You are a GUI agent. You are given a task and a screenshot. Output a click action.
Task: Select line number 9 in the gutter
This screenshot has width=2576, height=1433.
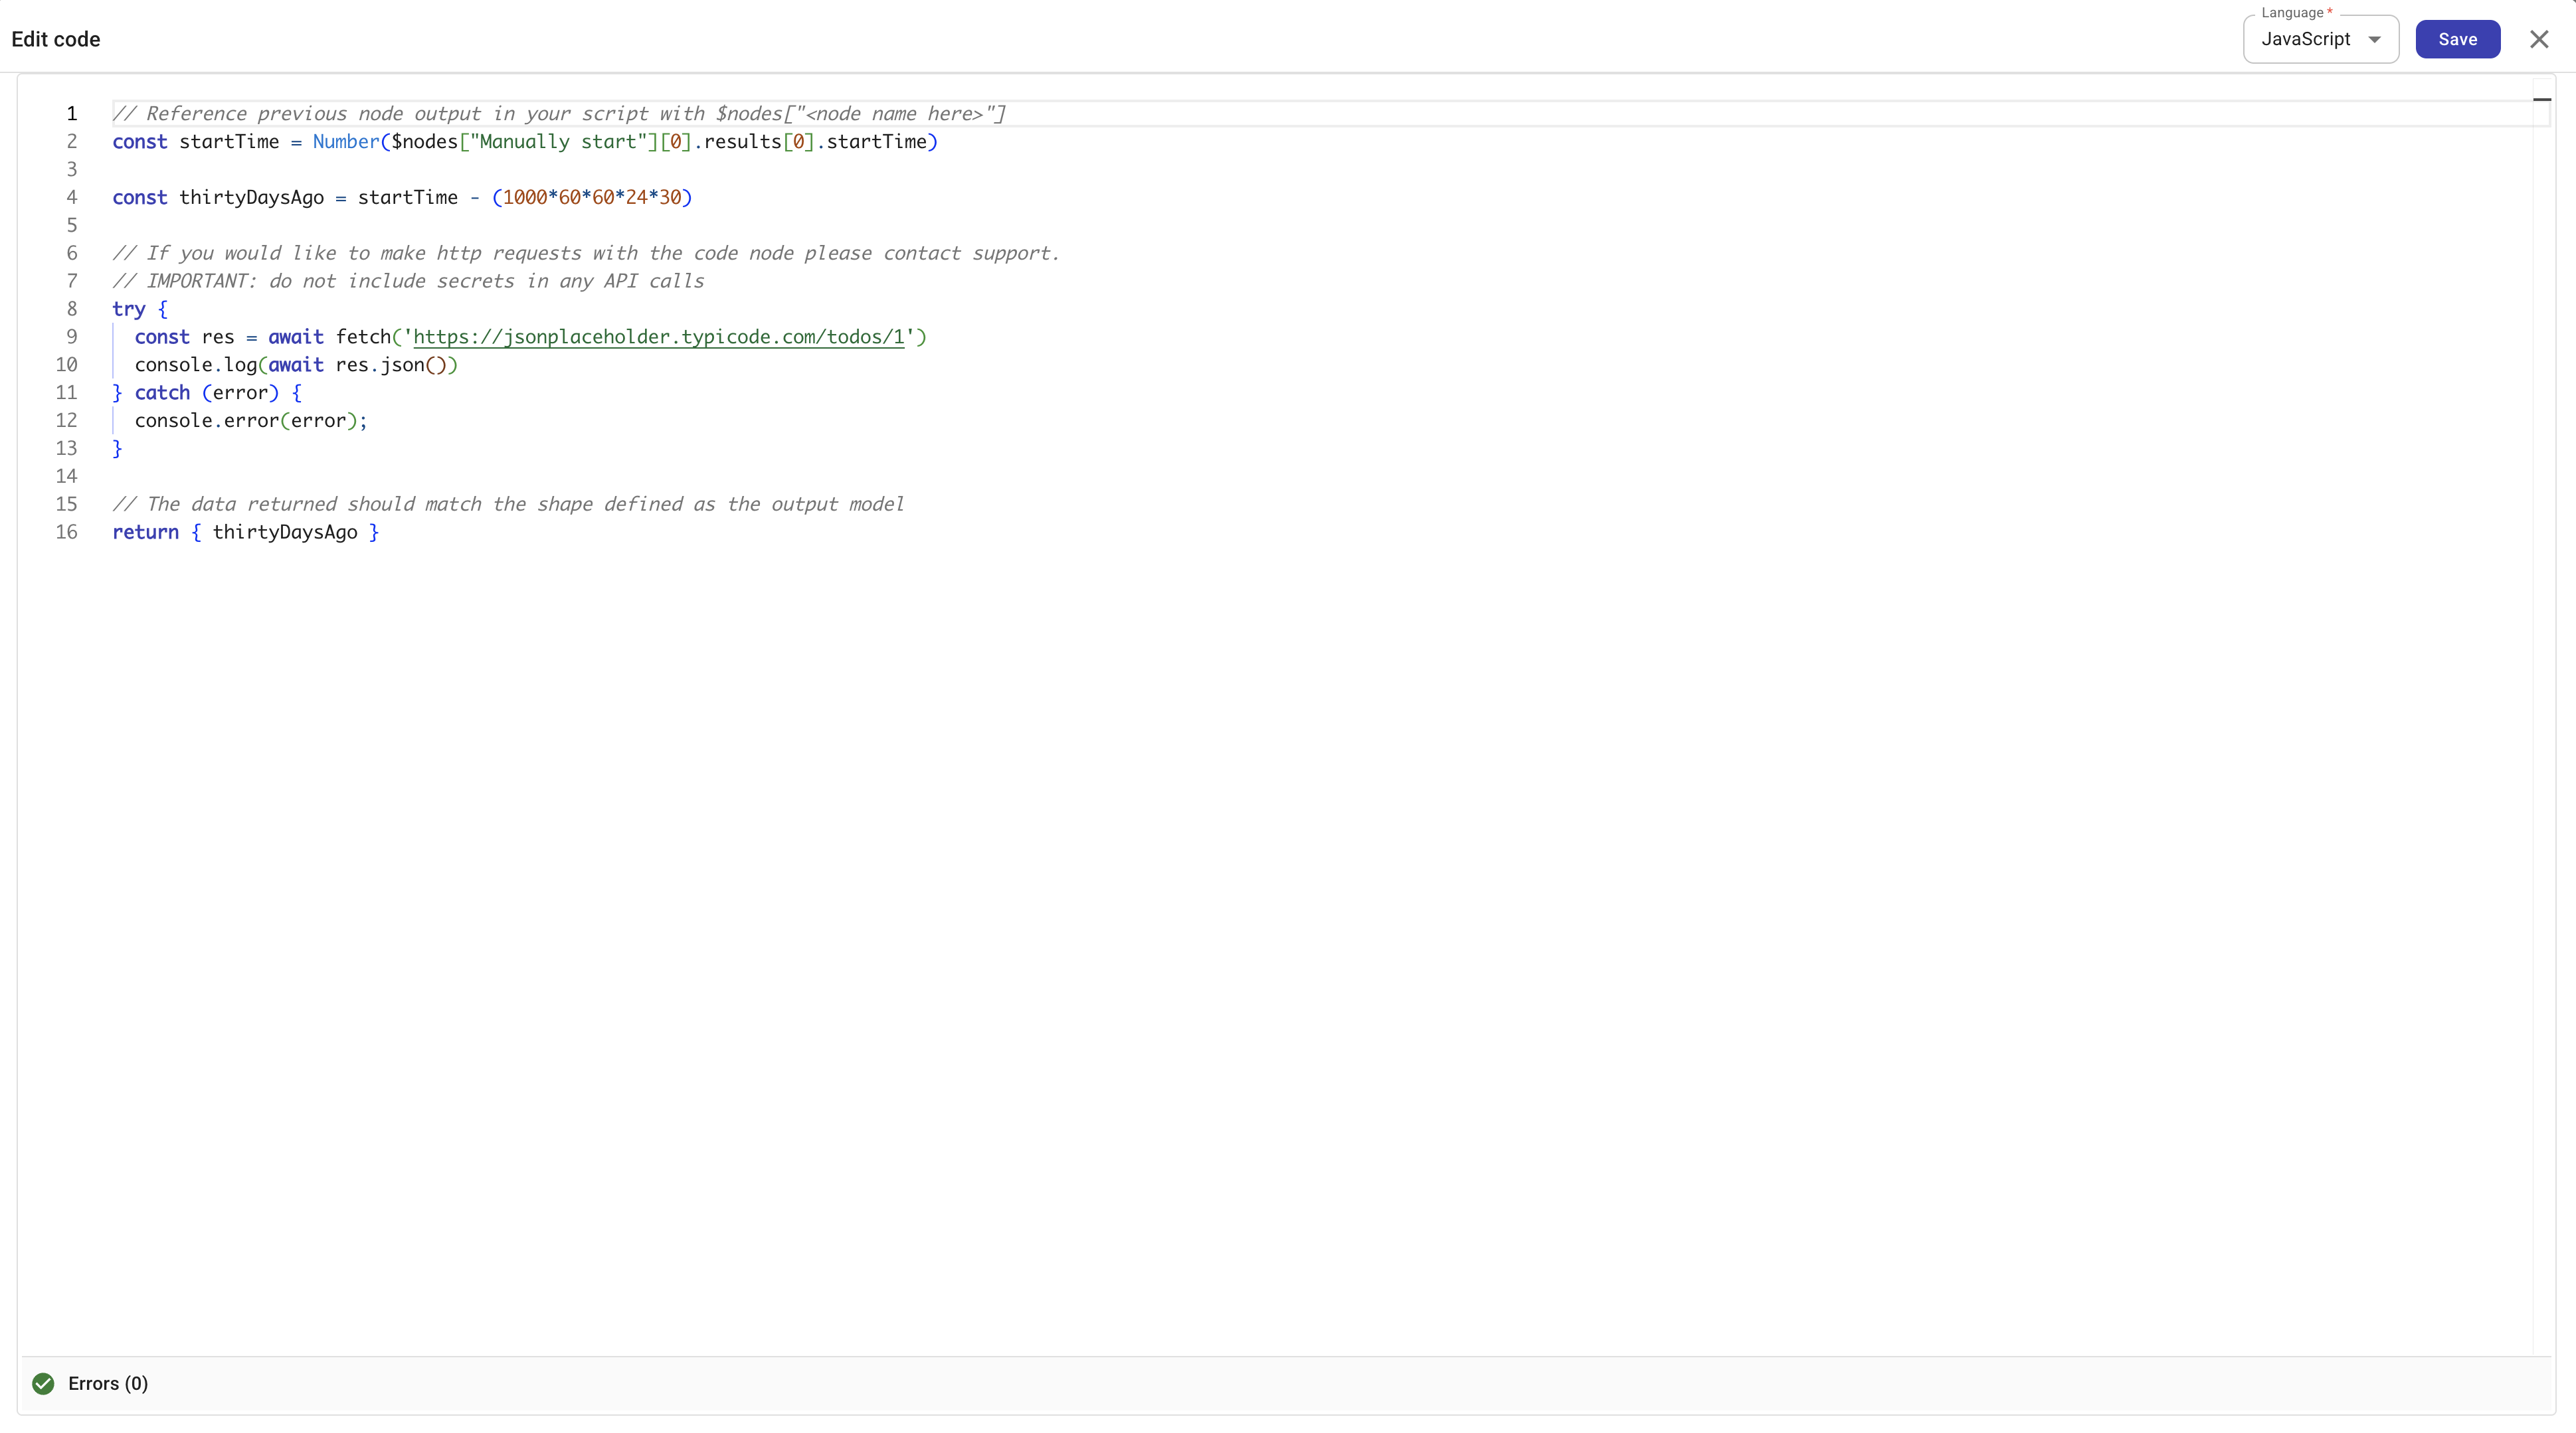coord(70,337)
